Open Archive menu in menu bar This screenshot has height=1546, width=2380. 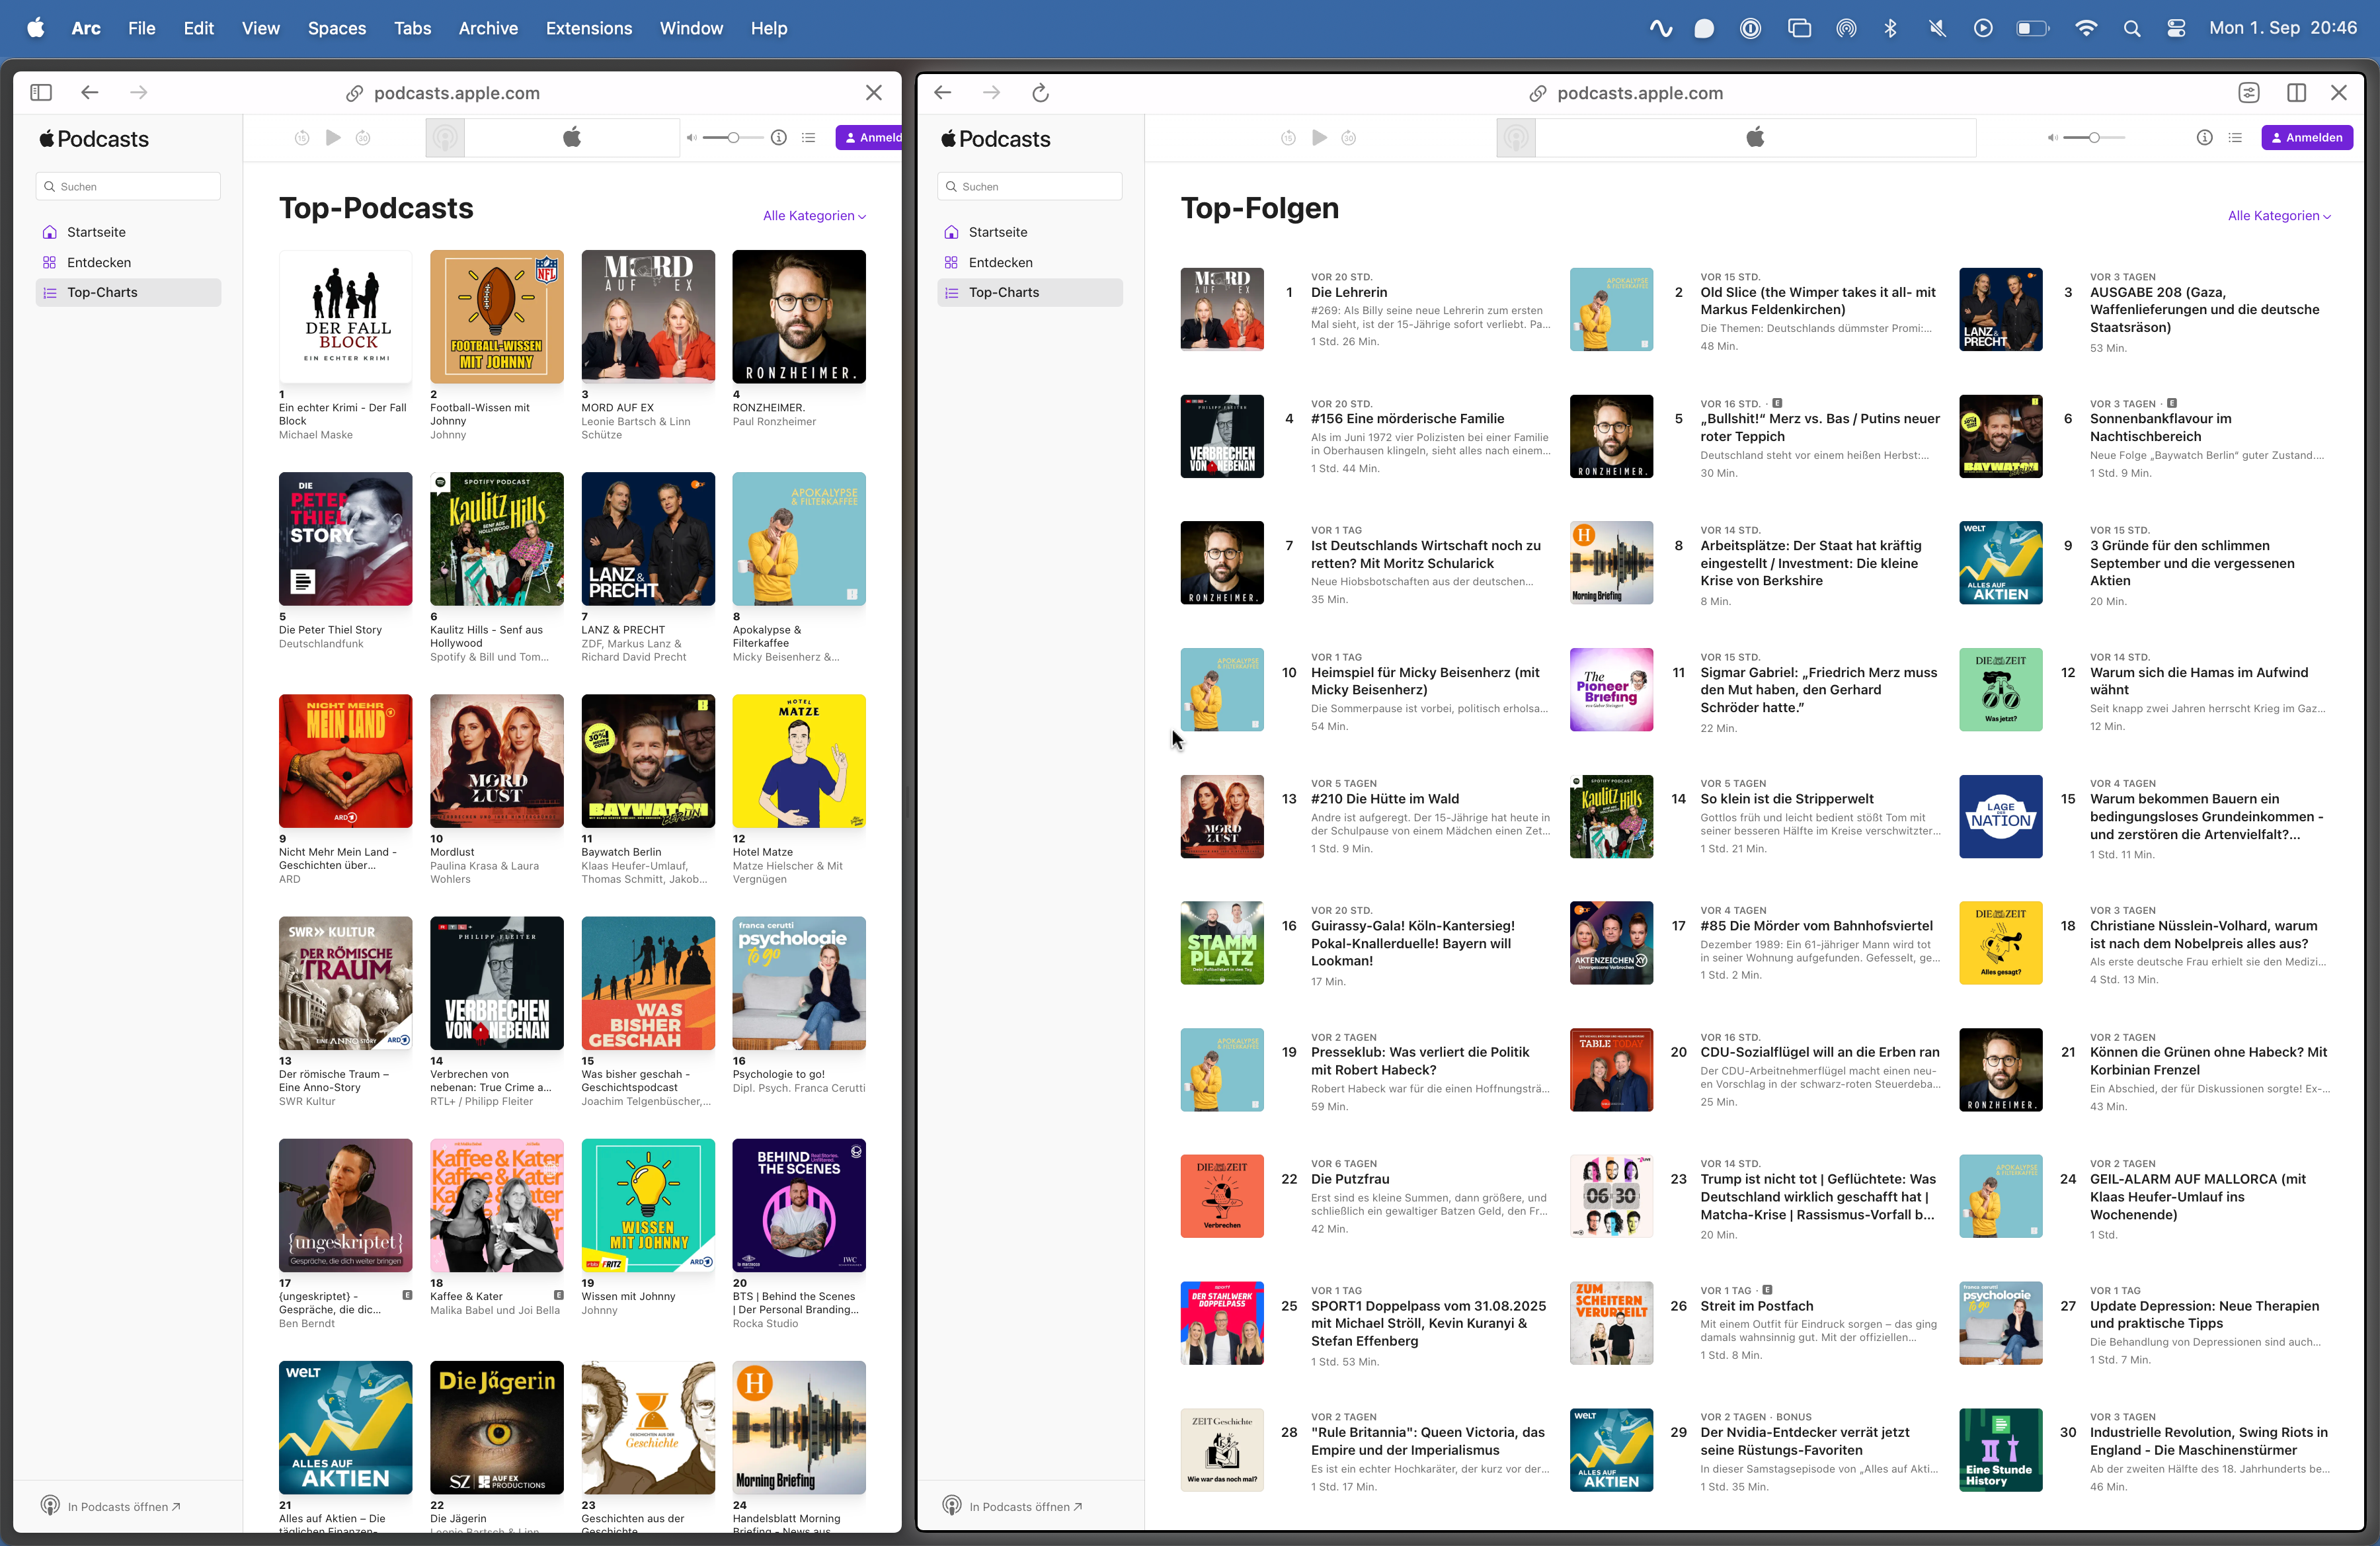[x=488, y=28]
